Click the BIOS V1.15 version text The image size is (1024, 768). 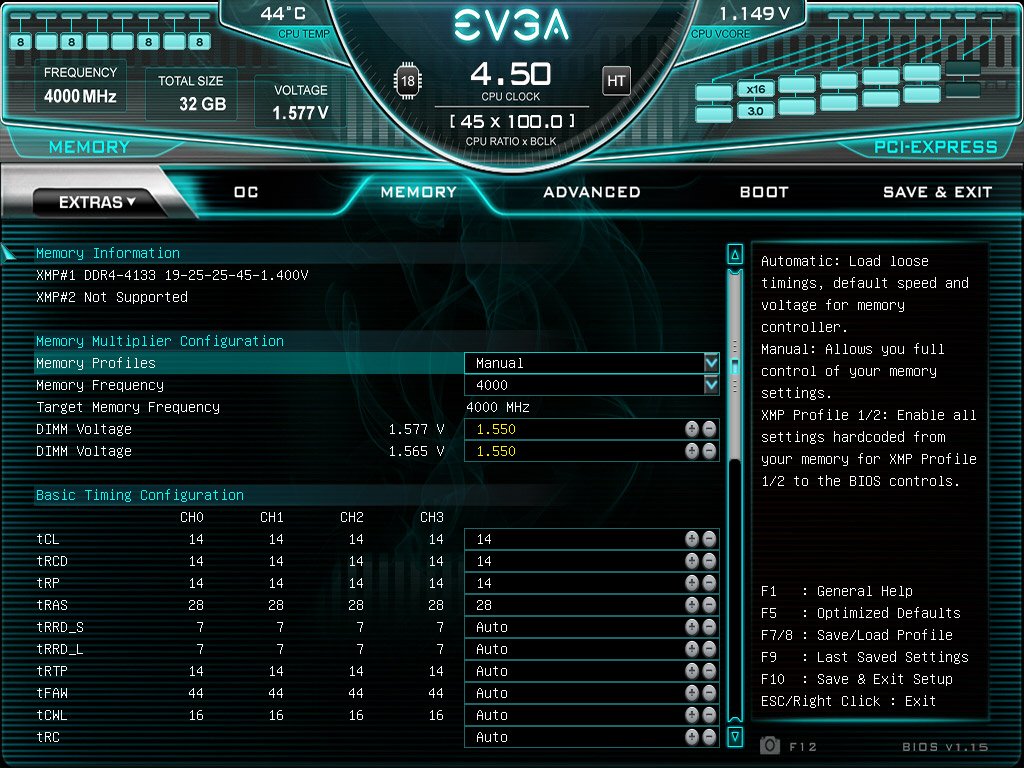coord(945,746)
